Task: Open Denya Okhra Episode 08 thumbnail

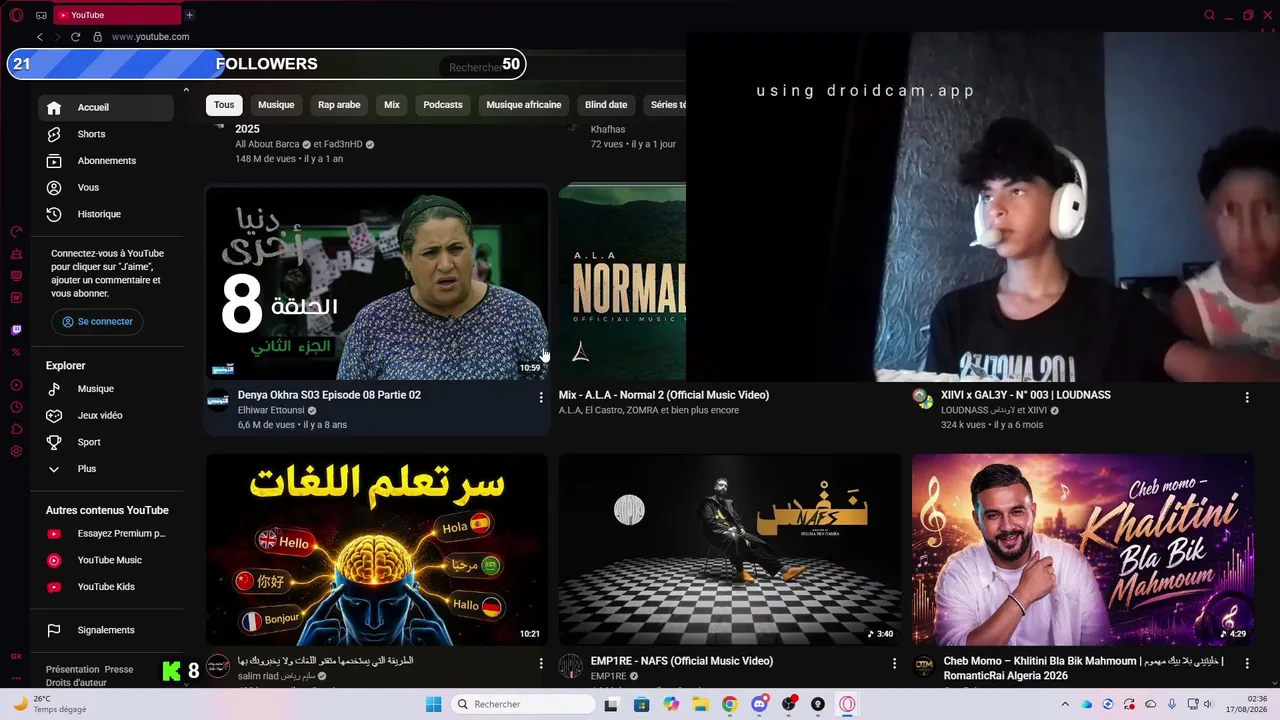Action: [377, 284]
